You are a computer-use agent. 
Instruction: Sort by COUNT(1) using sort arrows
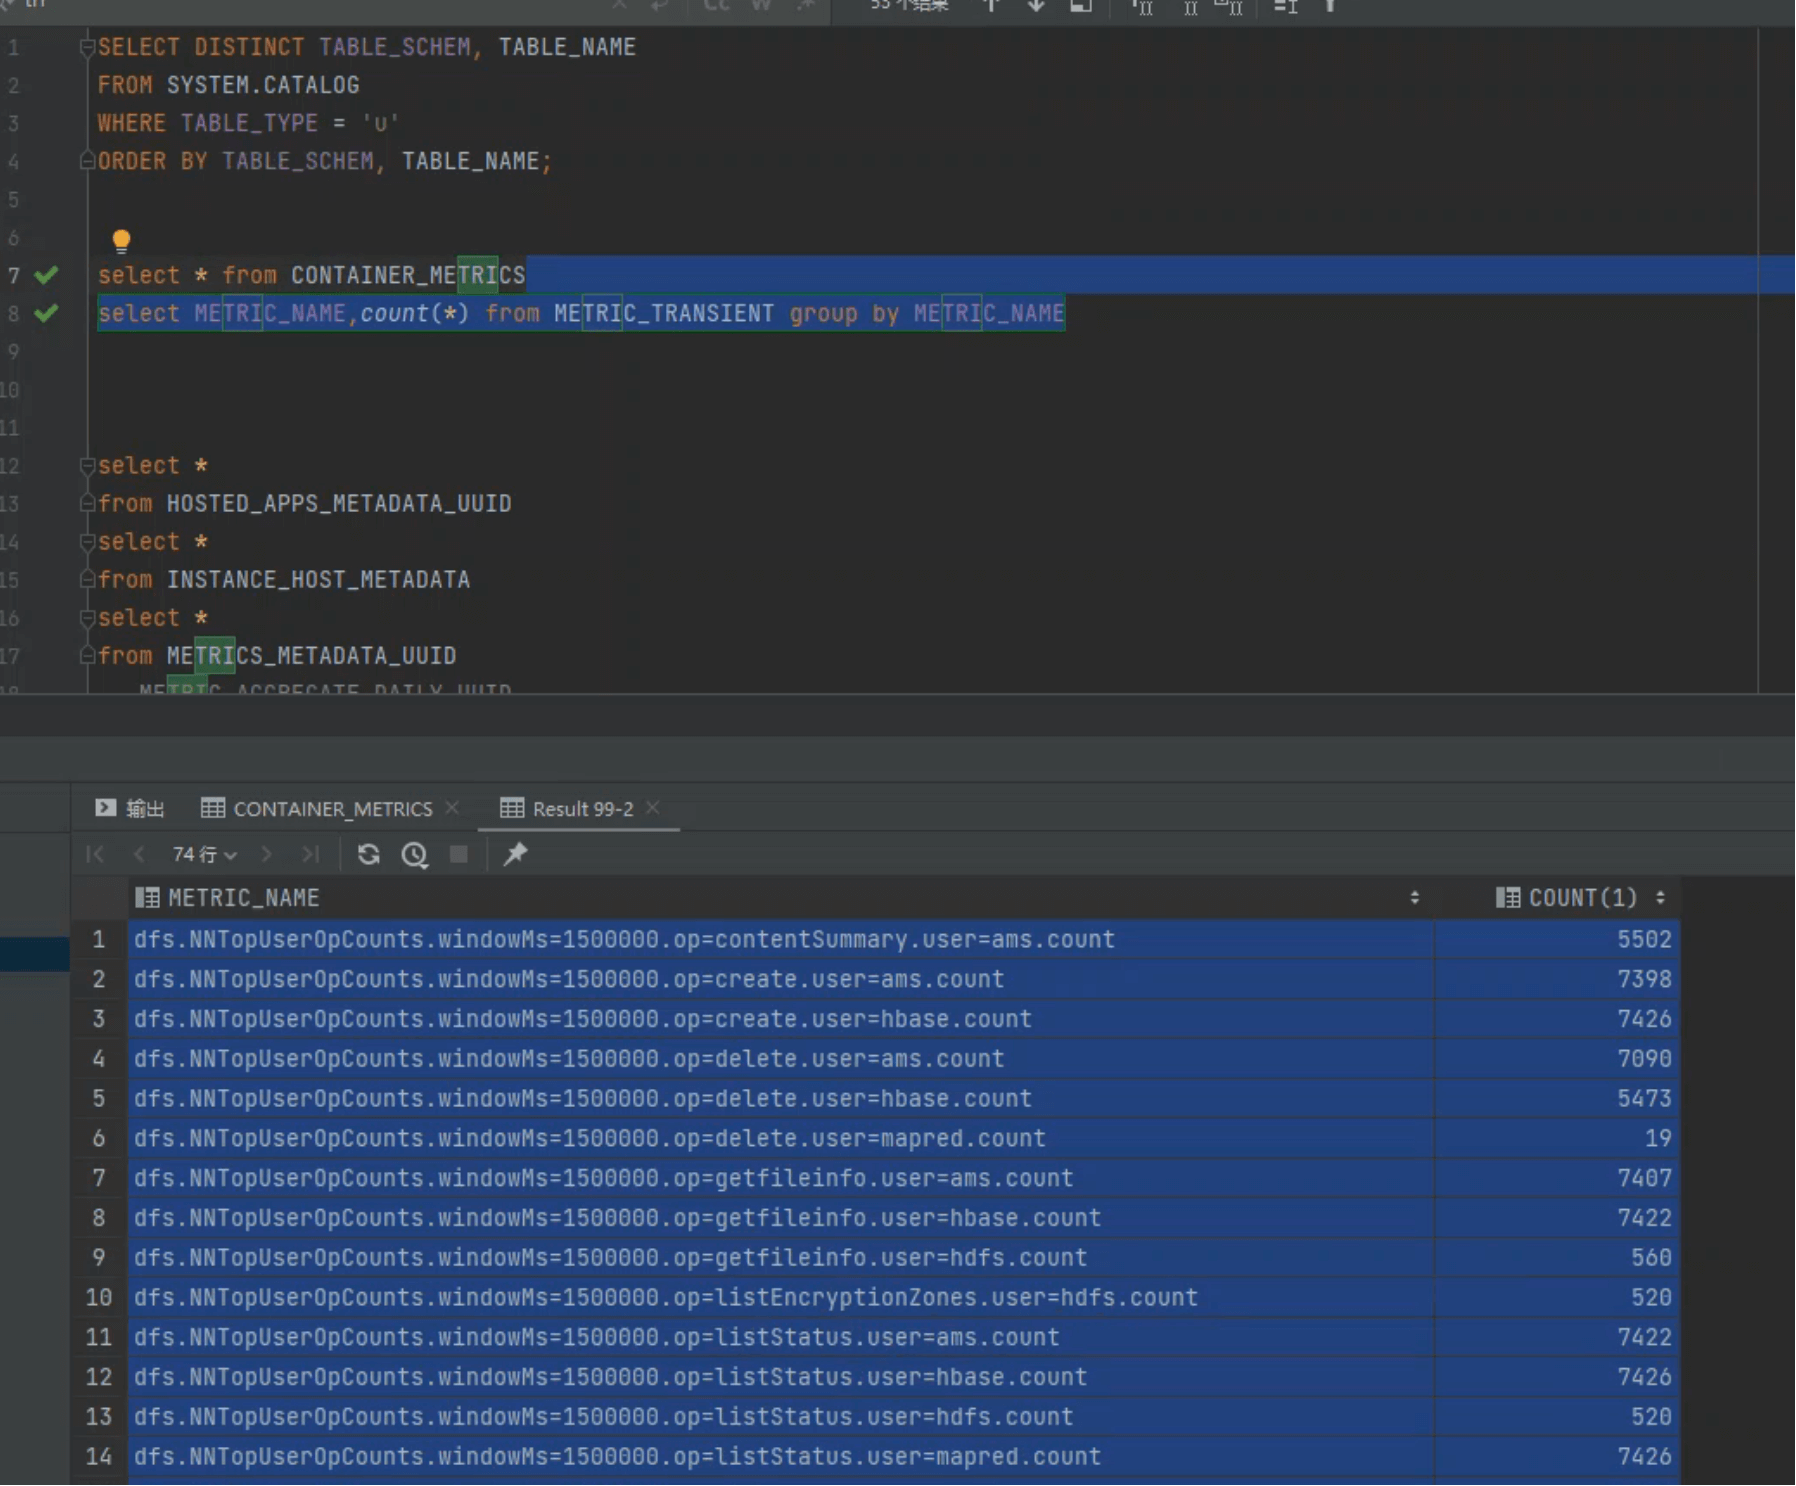tap(1660, 898)
